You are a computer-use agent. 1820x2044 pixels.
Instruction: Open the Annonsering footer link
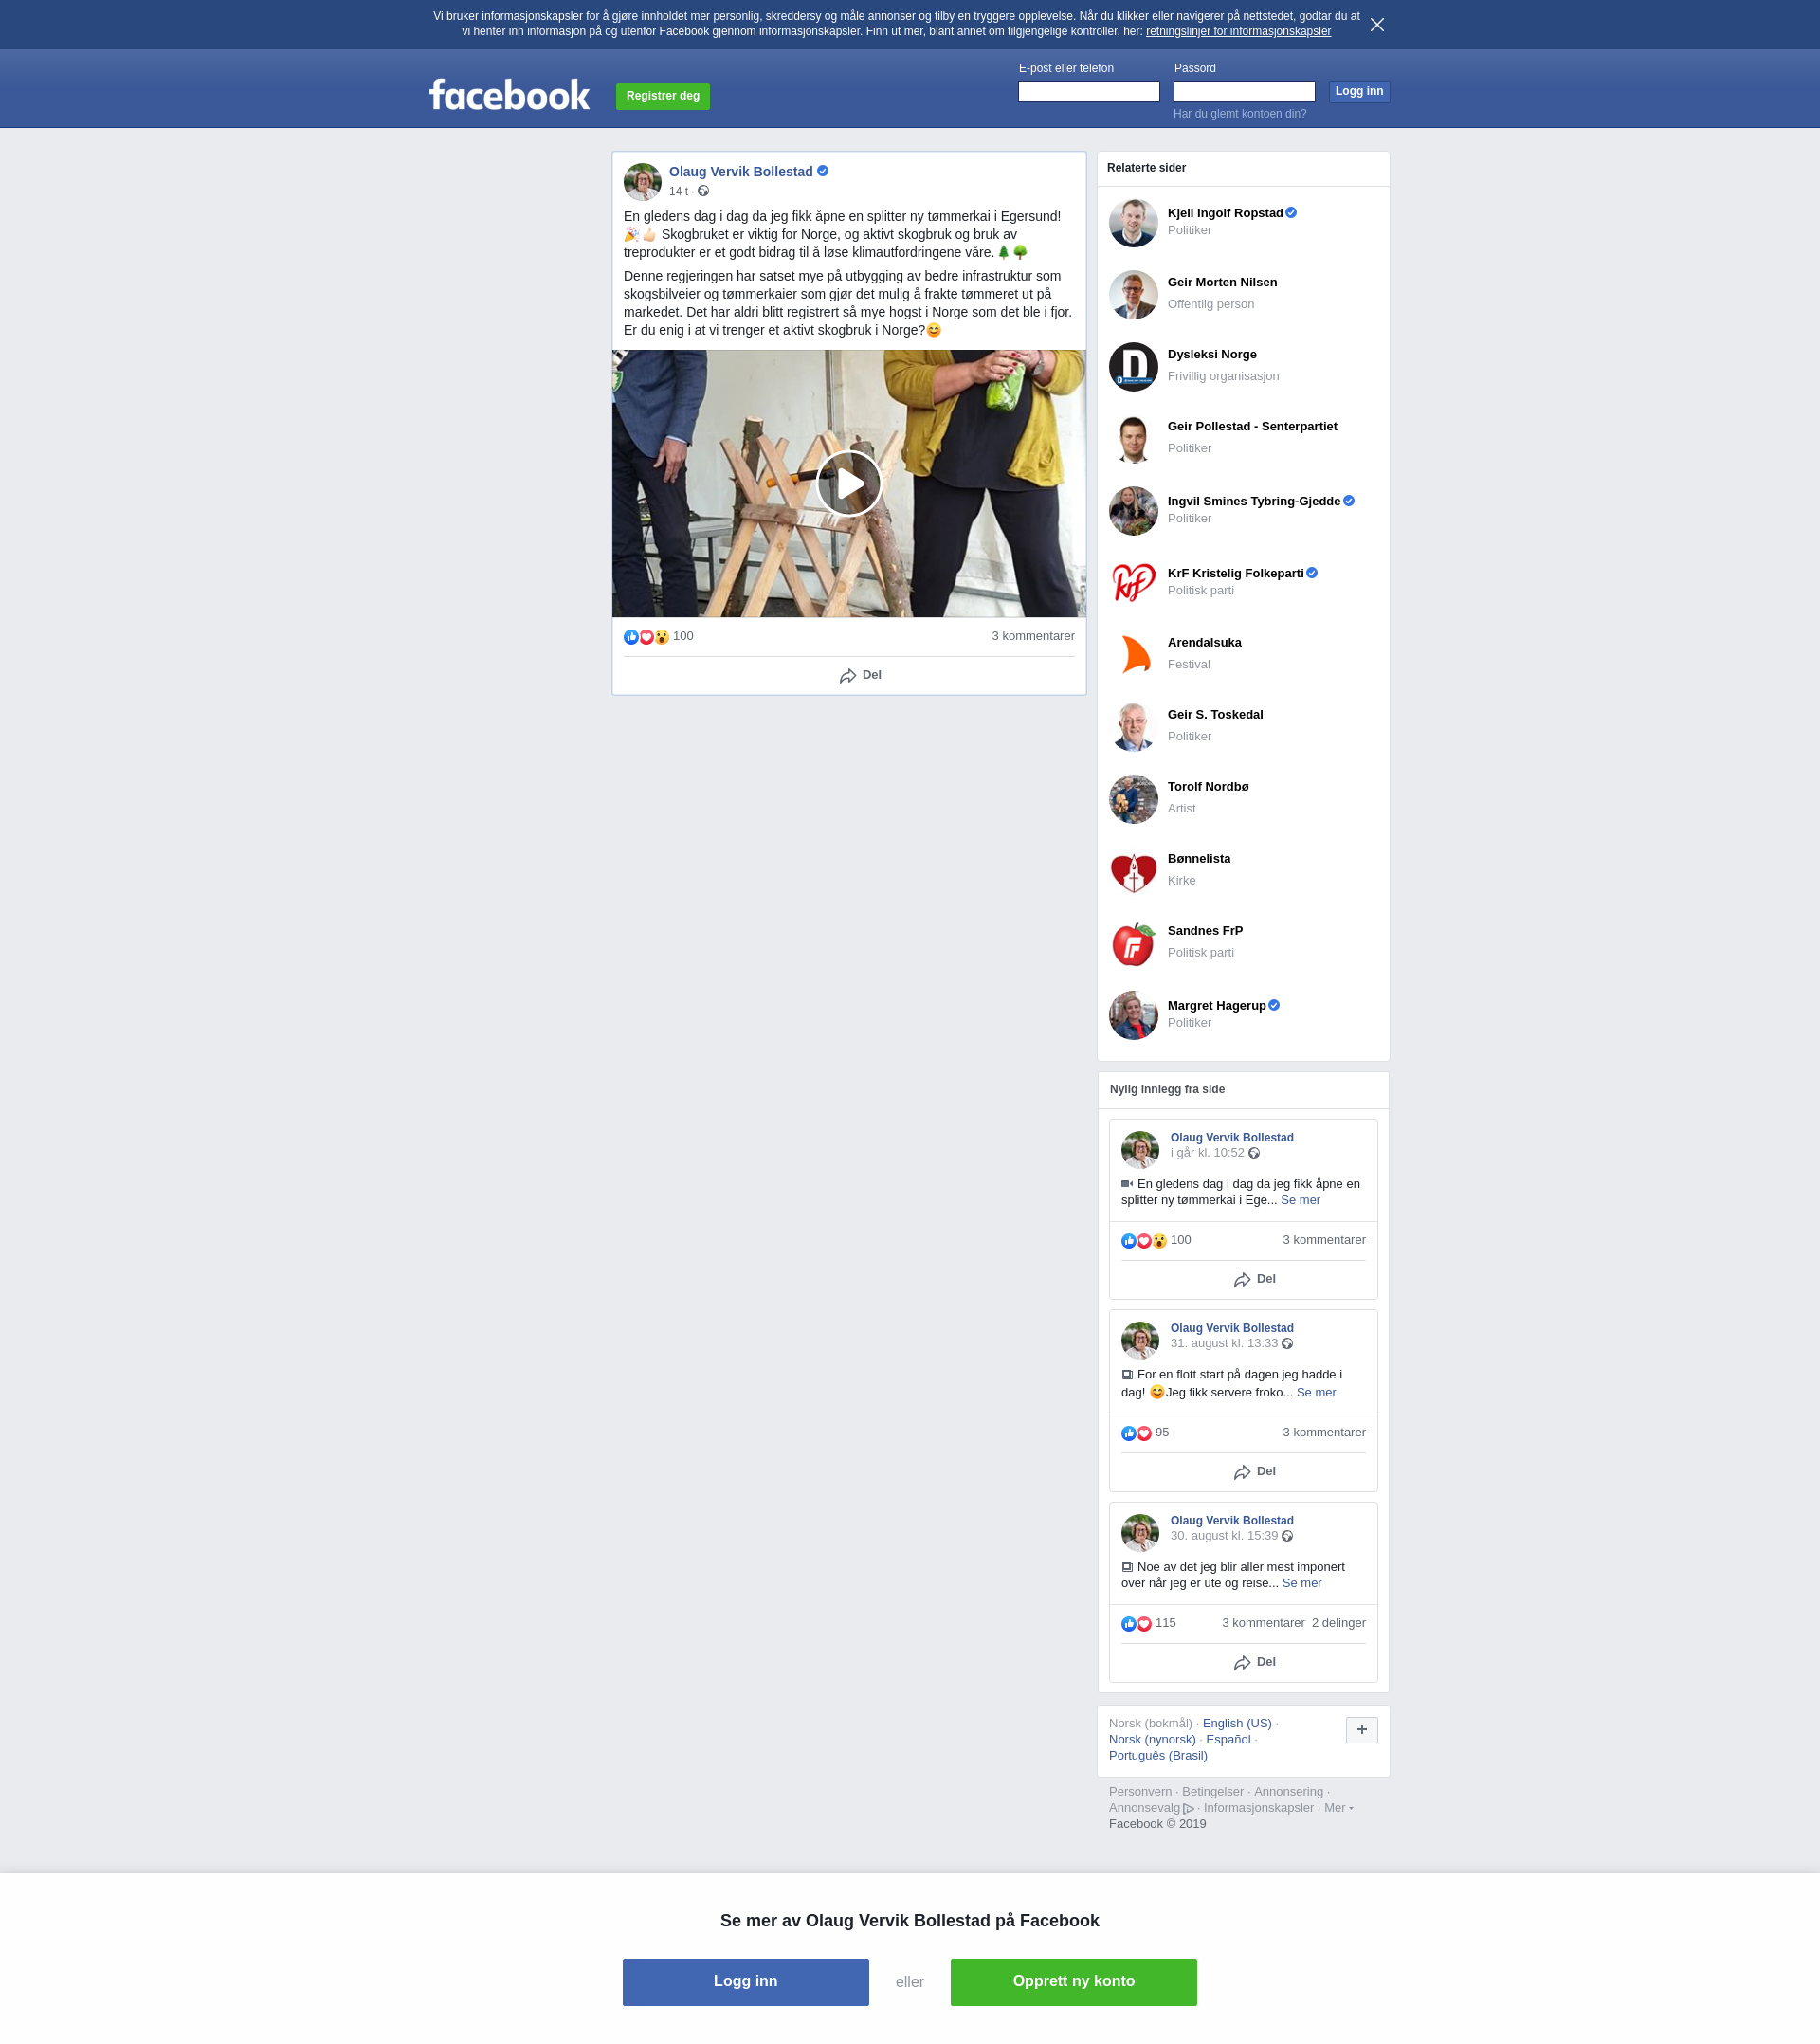[x=1288, y=1792]
